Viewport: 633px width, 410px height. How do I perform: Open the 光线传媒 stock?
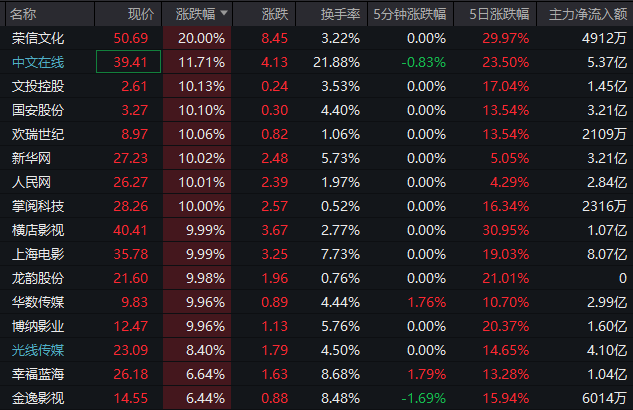click(38, 350)
